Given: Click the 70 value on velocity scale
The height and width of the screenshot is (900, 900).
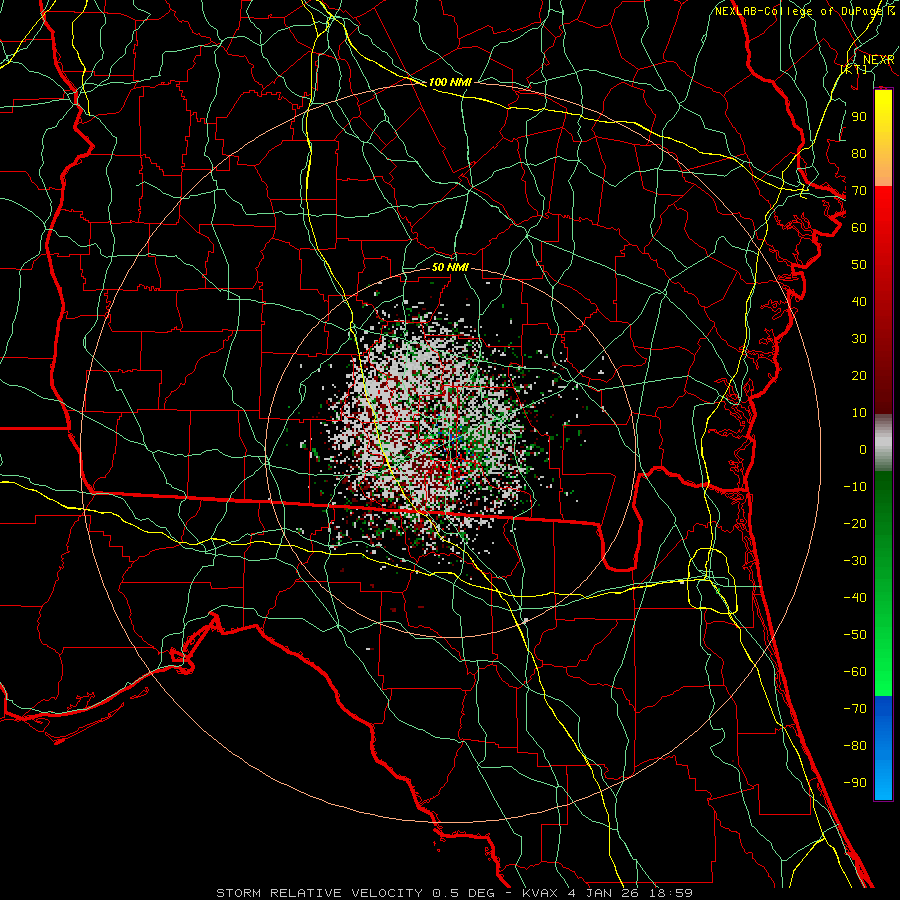Looking at the screenshot, I should [x=859, y=191].
